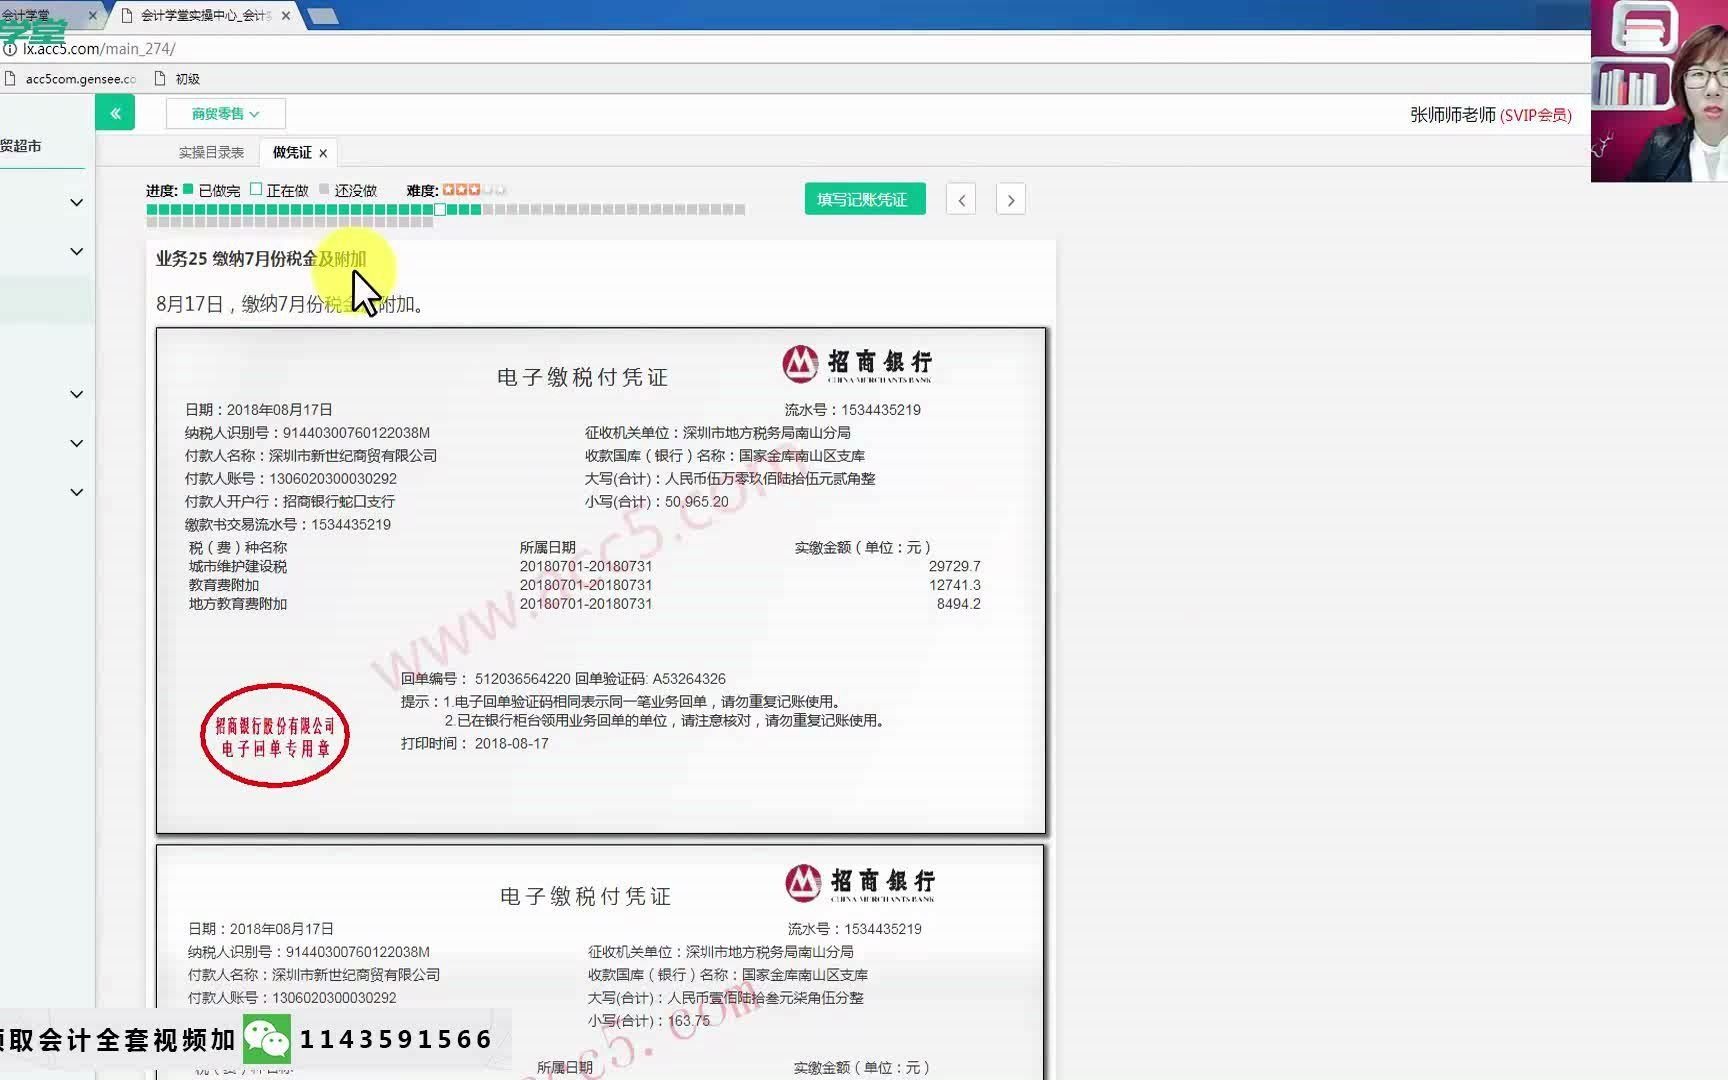Expand the second sidebar chevron from the top
1728x1080 pixels.
click(76, 252)
